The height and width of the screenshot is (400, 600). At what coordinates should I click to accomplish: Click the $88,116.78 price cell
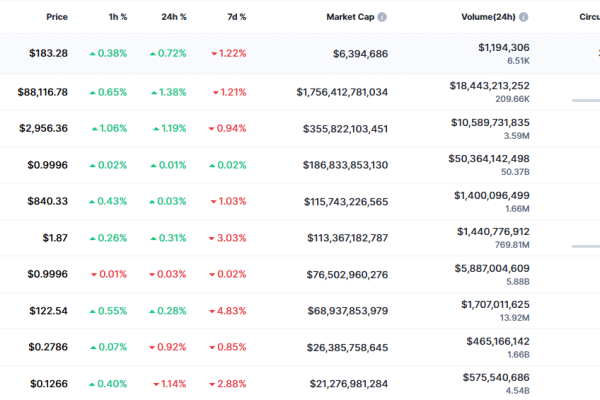coord(42,92)
